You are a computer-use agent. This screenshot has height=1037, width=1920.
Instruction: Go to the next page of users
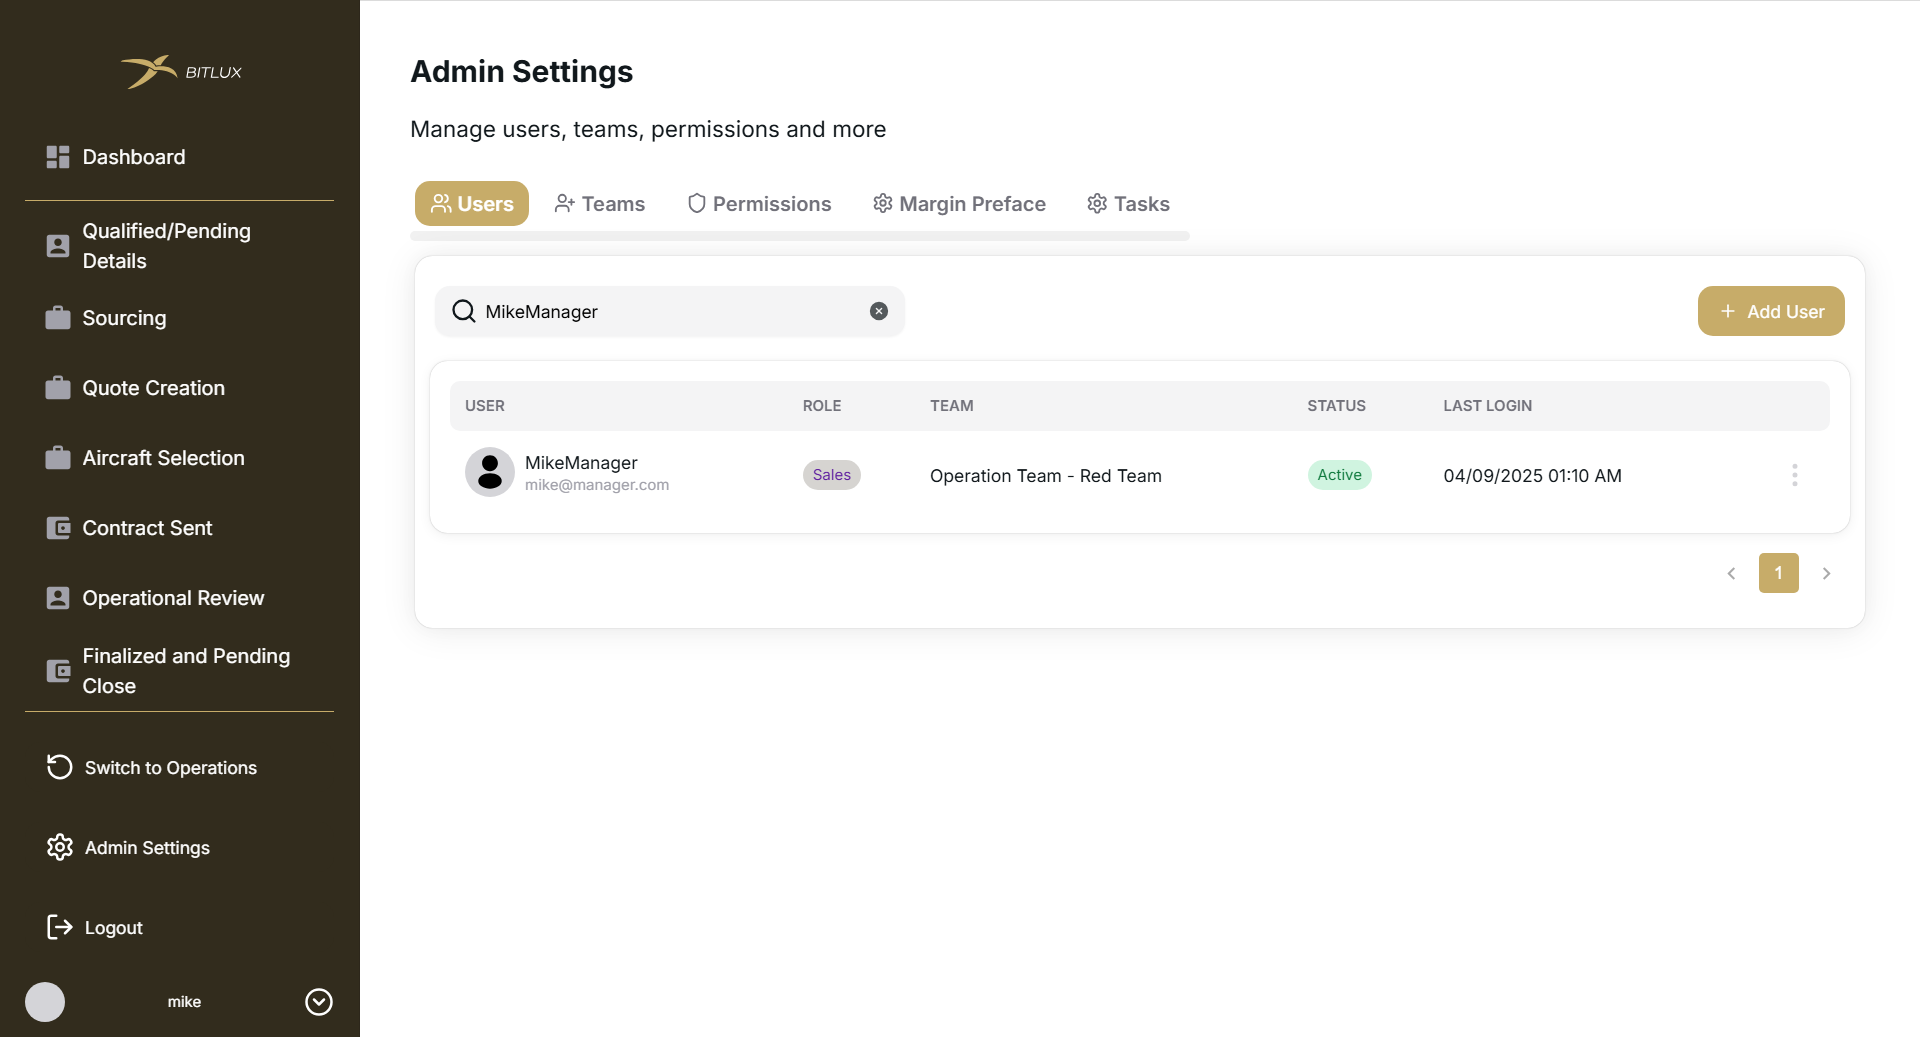coord(1826,573)
